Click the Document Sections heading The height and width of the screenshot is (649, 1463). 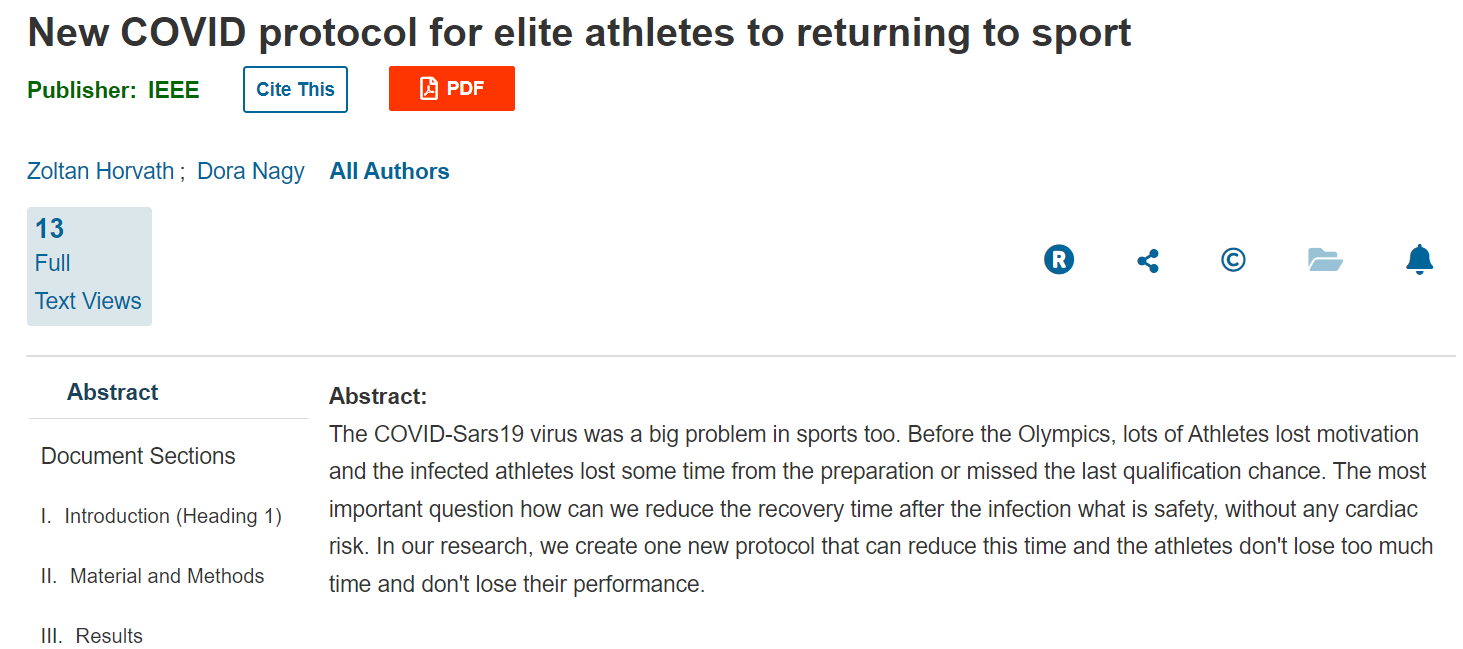pyautogui.click(x=138, y=456)
